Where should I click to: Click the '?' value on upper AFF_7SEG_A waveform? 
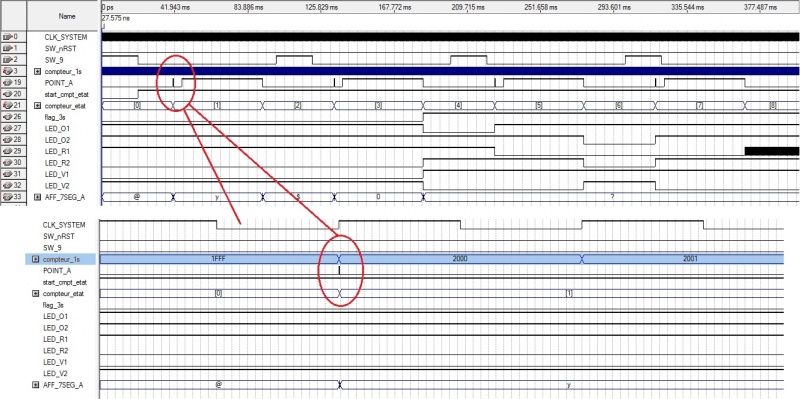click(612, 197)
